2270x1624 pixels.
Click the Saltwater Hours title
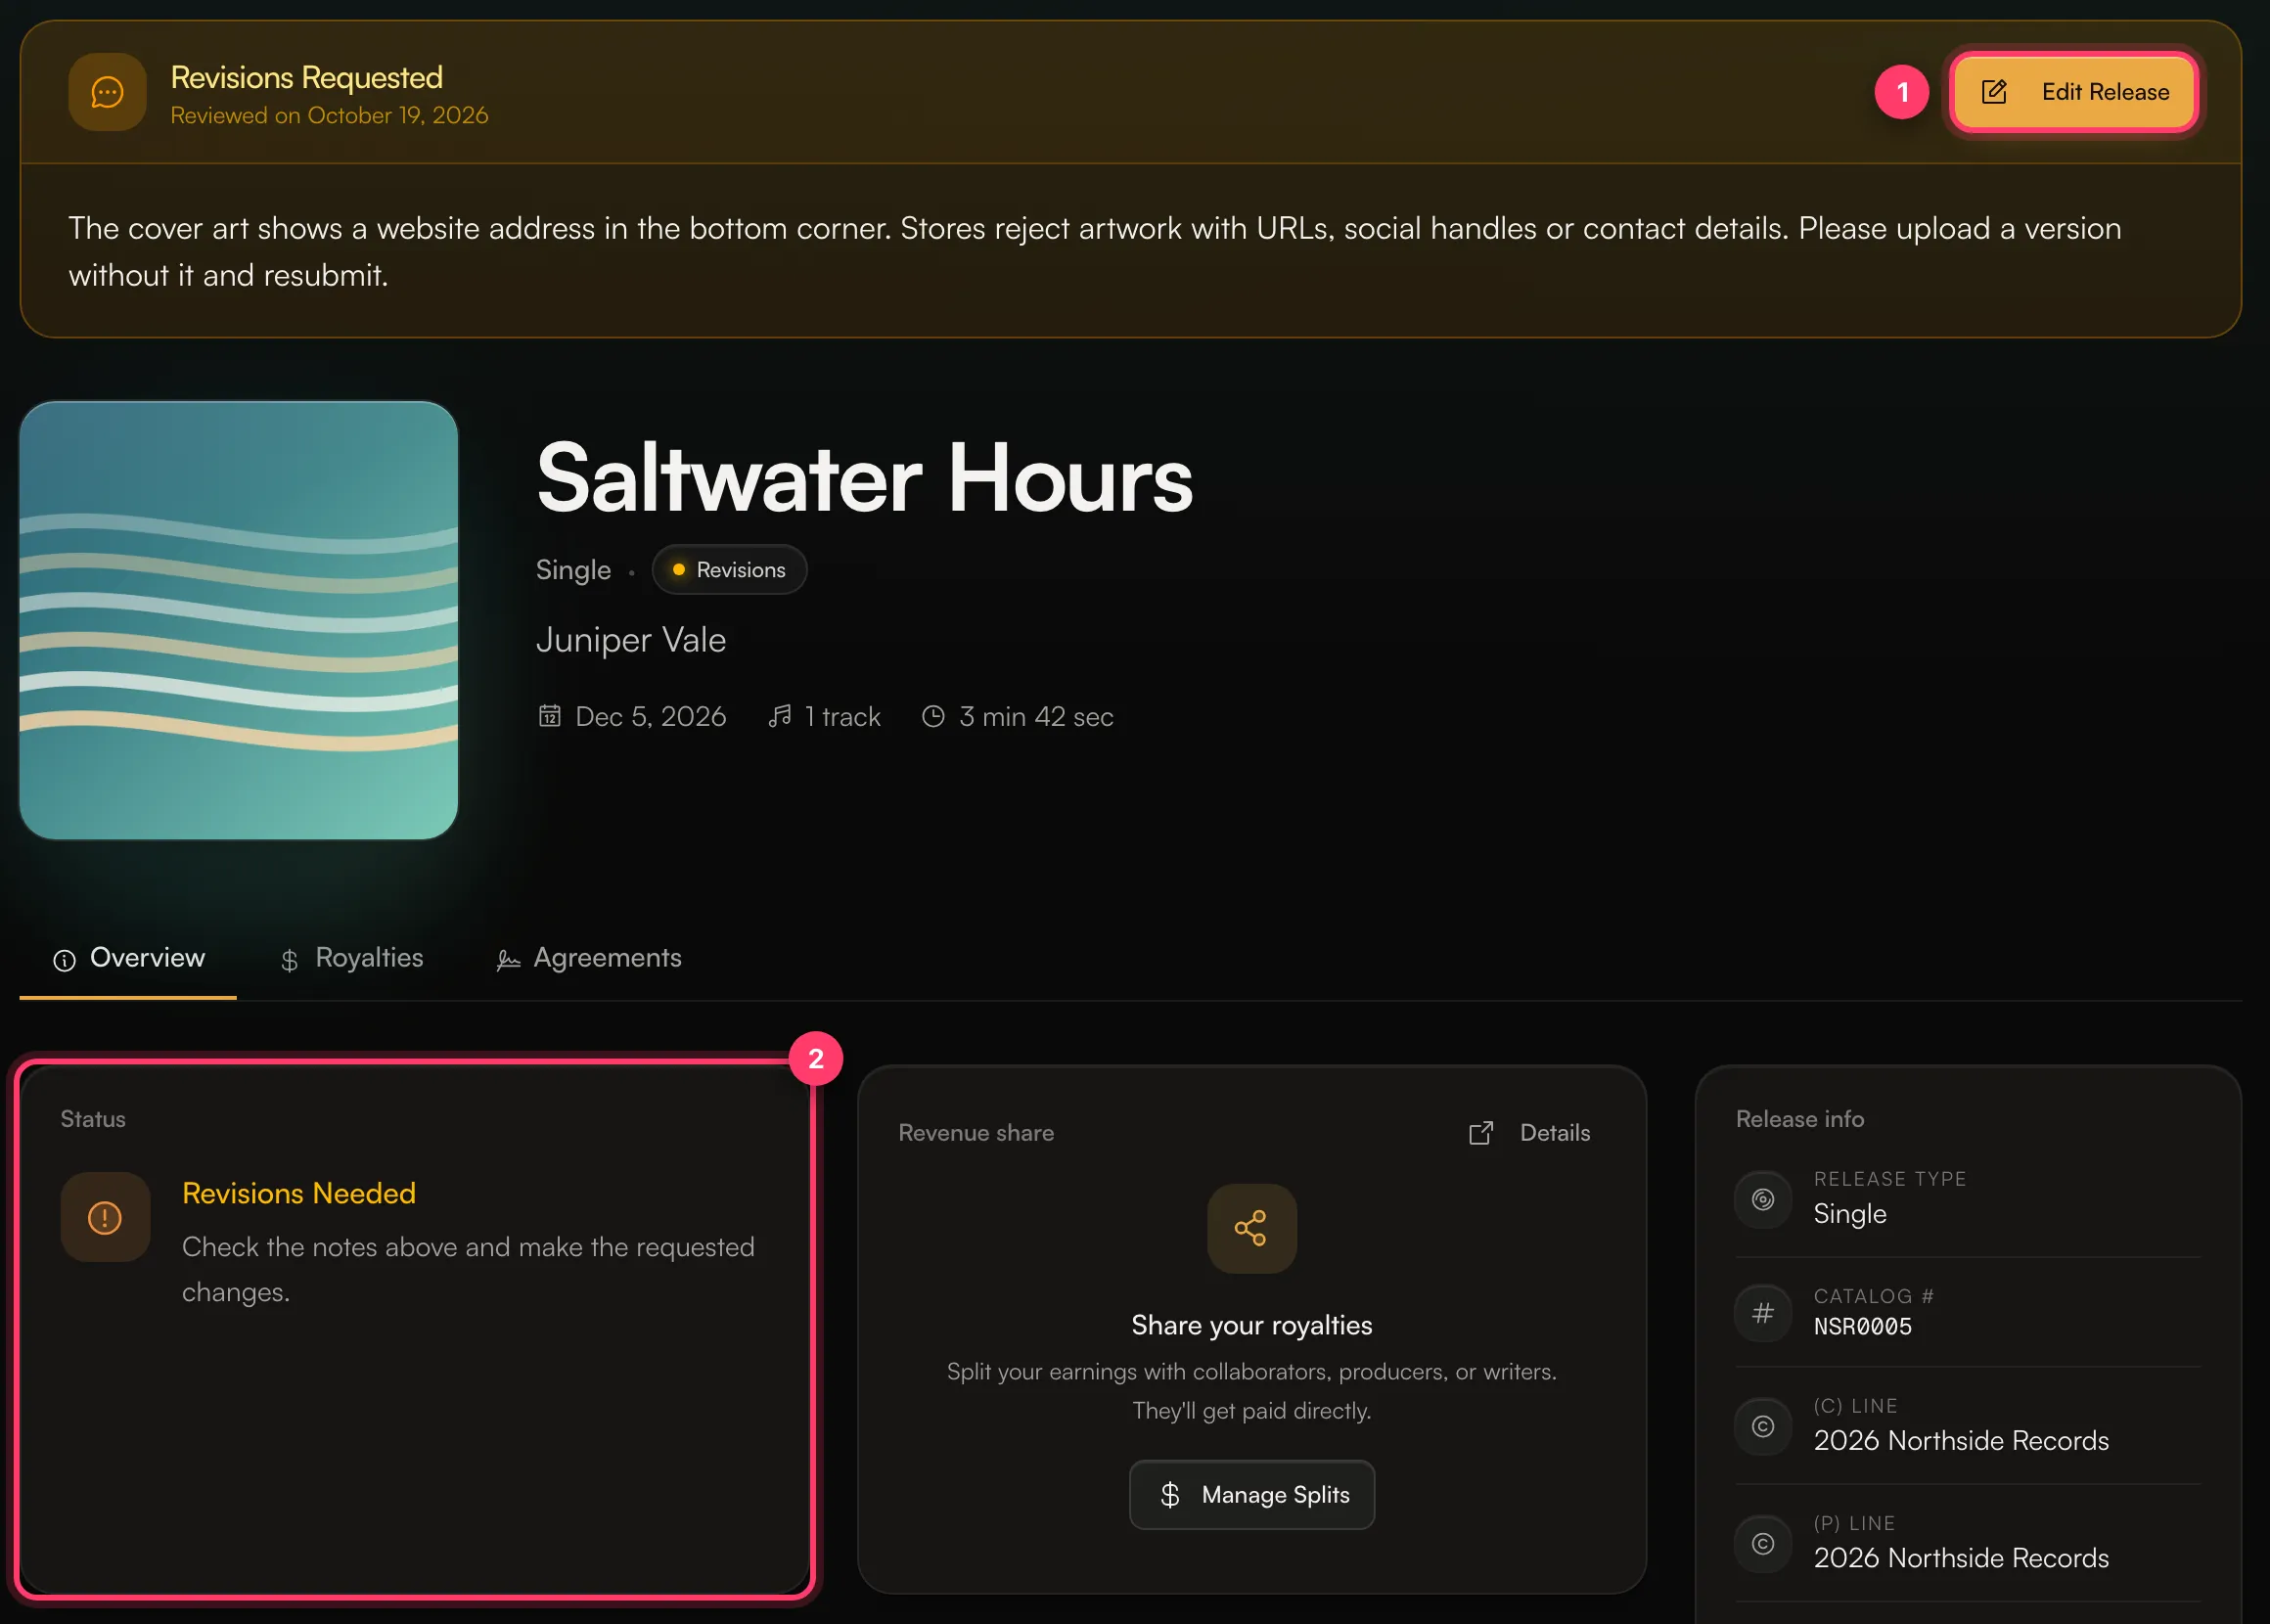(x=865, y=480)
